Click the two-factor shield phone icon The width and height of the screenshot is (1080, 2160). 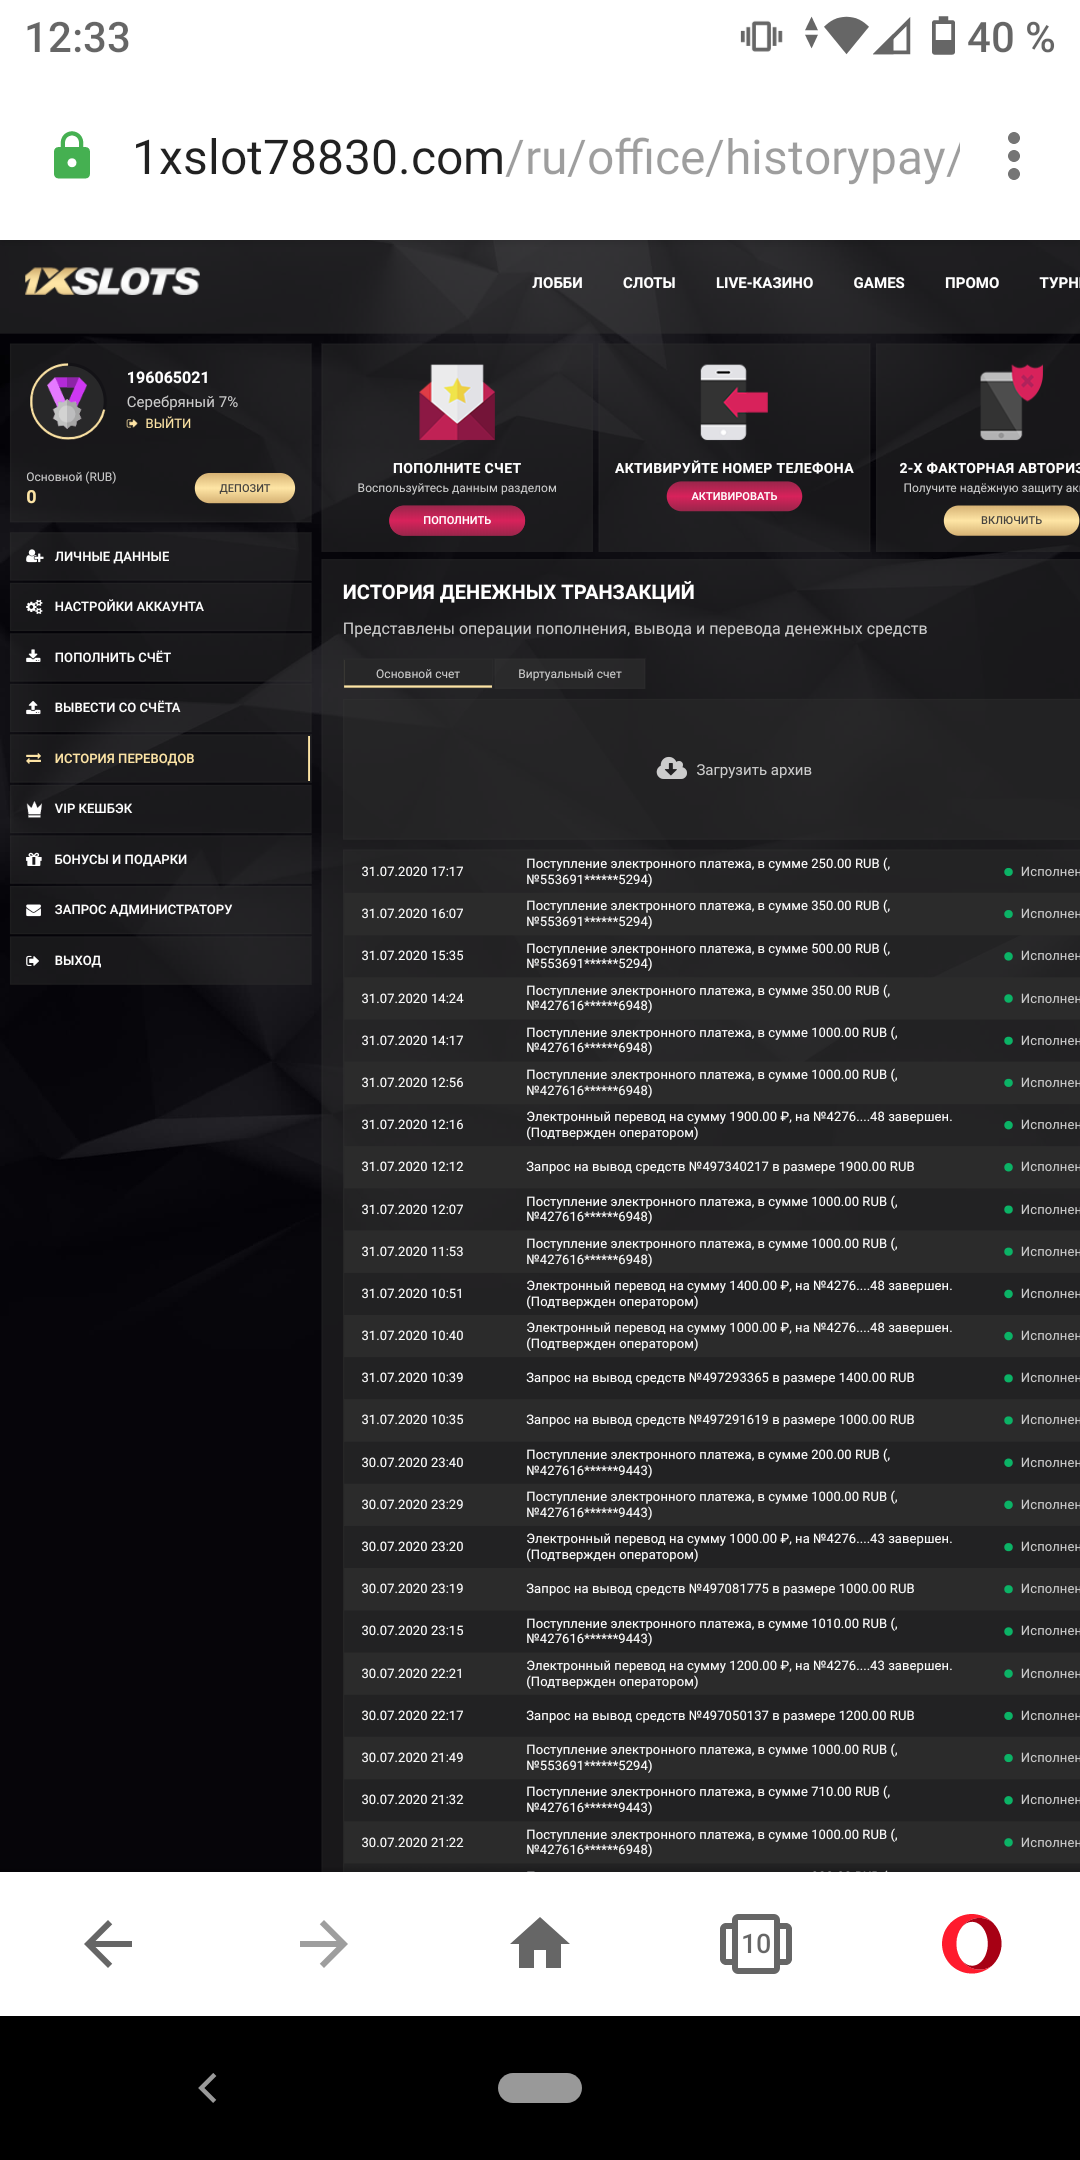coord(1010,402)
